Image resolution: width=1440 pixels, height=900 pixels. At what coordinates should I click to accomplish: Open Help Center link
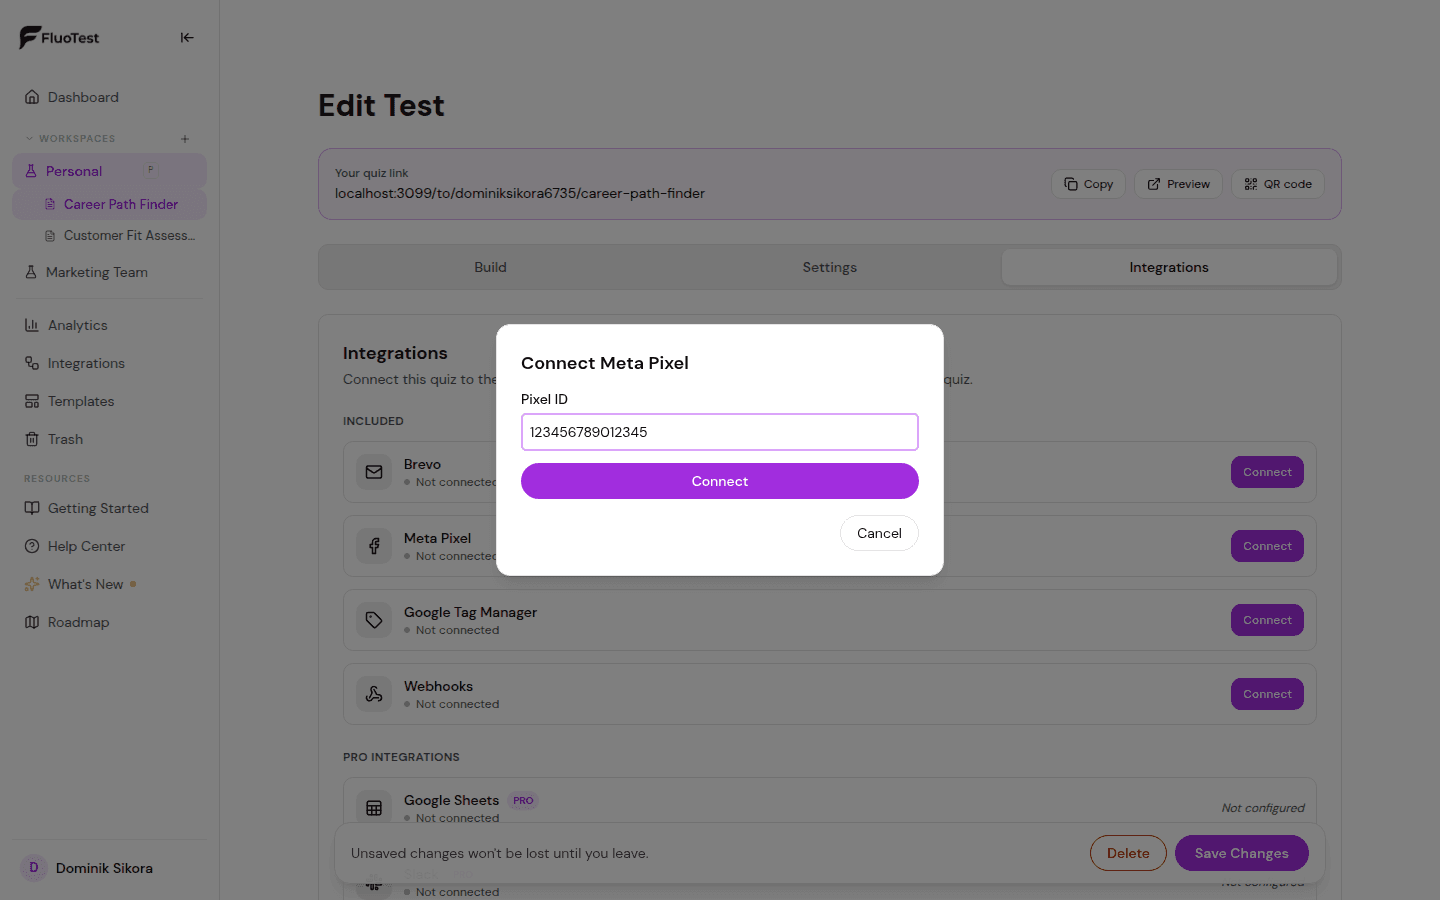(110, 546)
